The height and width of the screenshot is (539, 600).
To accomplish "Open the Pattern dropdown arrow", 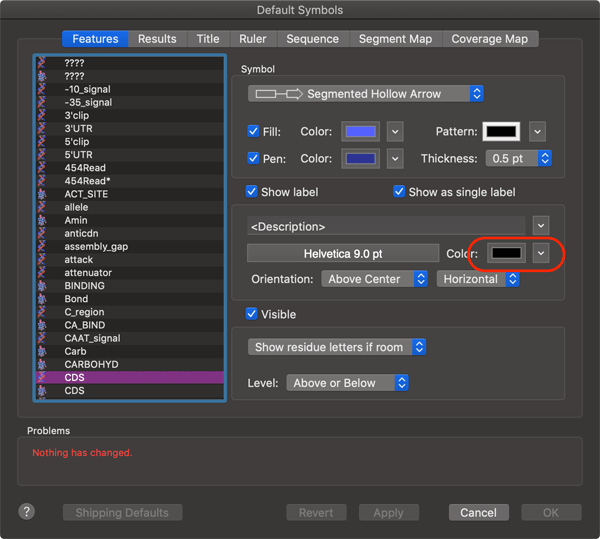I will click(x=537, y=132).
